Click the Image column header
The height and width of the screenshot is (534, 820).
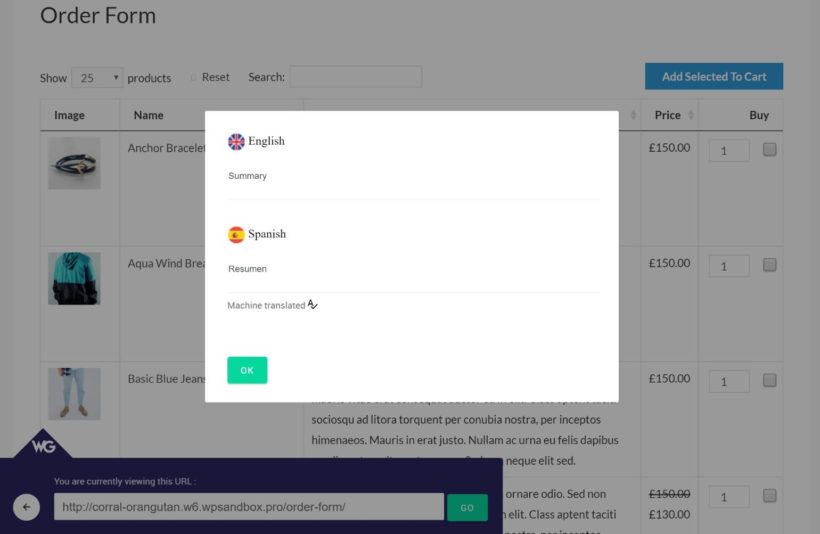coord(69,115)
